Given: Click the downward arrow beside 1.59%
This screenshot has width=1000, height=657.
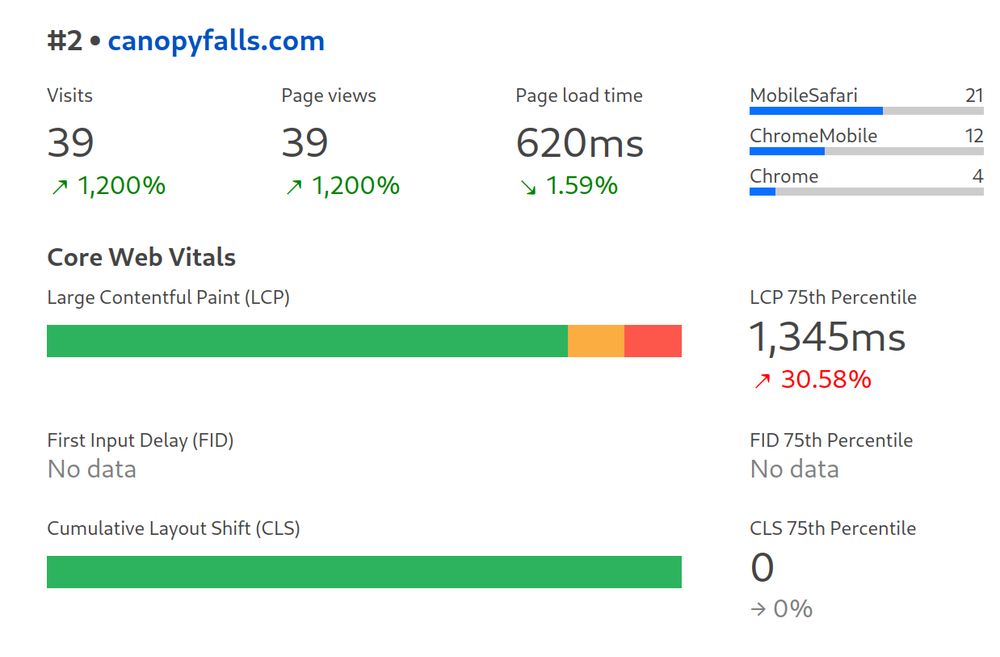Looking at the screenshot, I should pyautogui.click(x=528, y=187).
